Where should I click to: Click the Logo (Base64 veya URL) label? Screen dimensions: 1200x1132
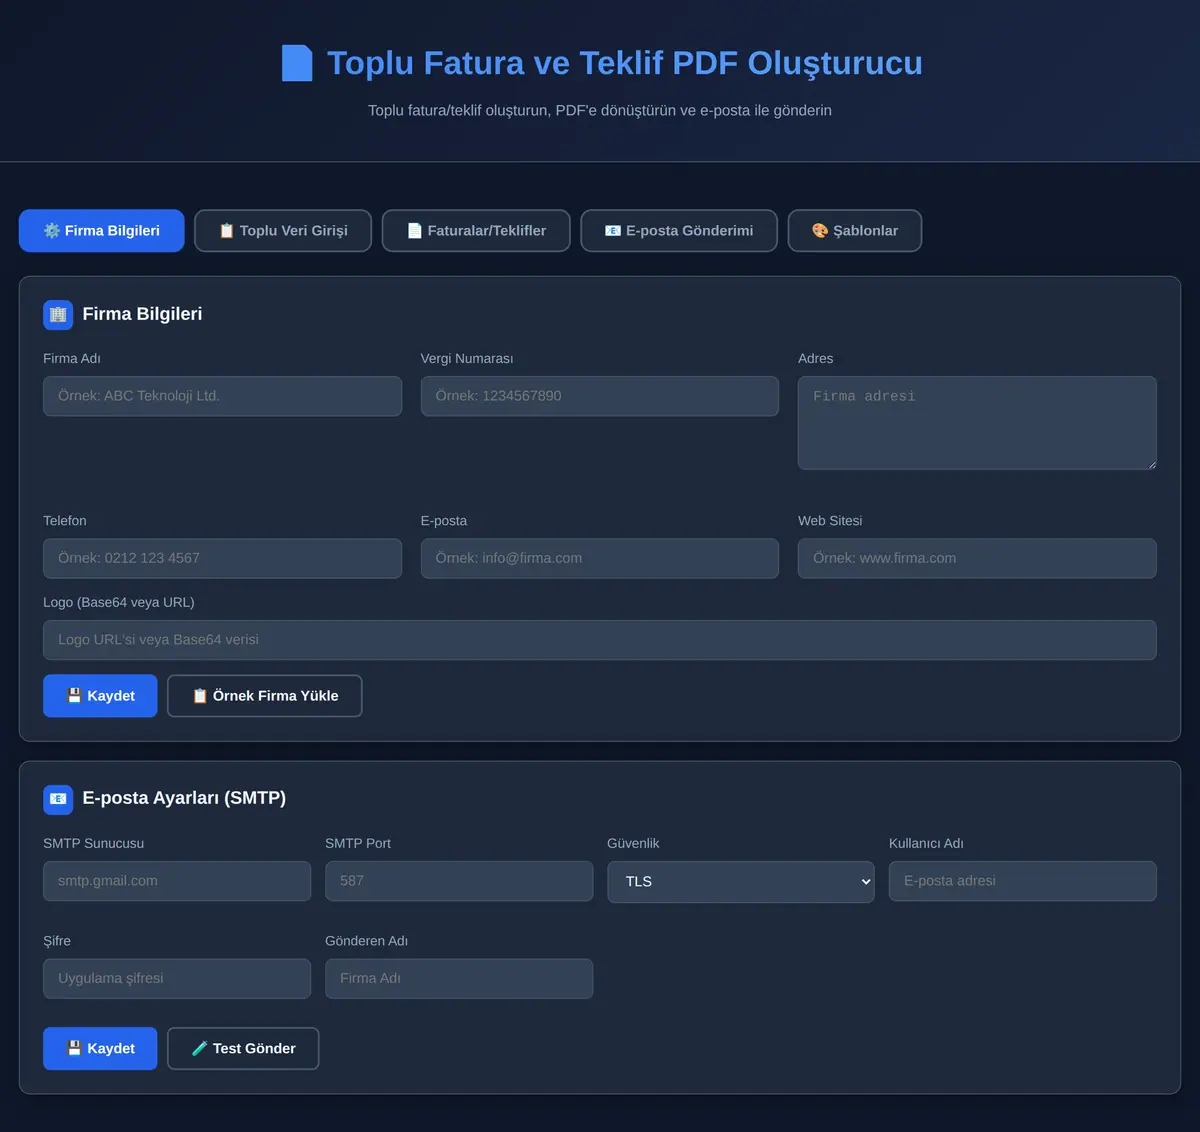pyautogui.click(x=119, y=602)
